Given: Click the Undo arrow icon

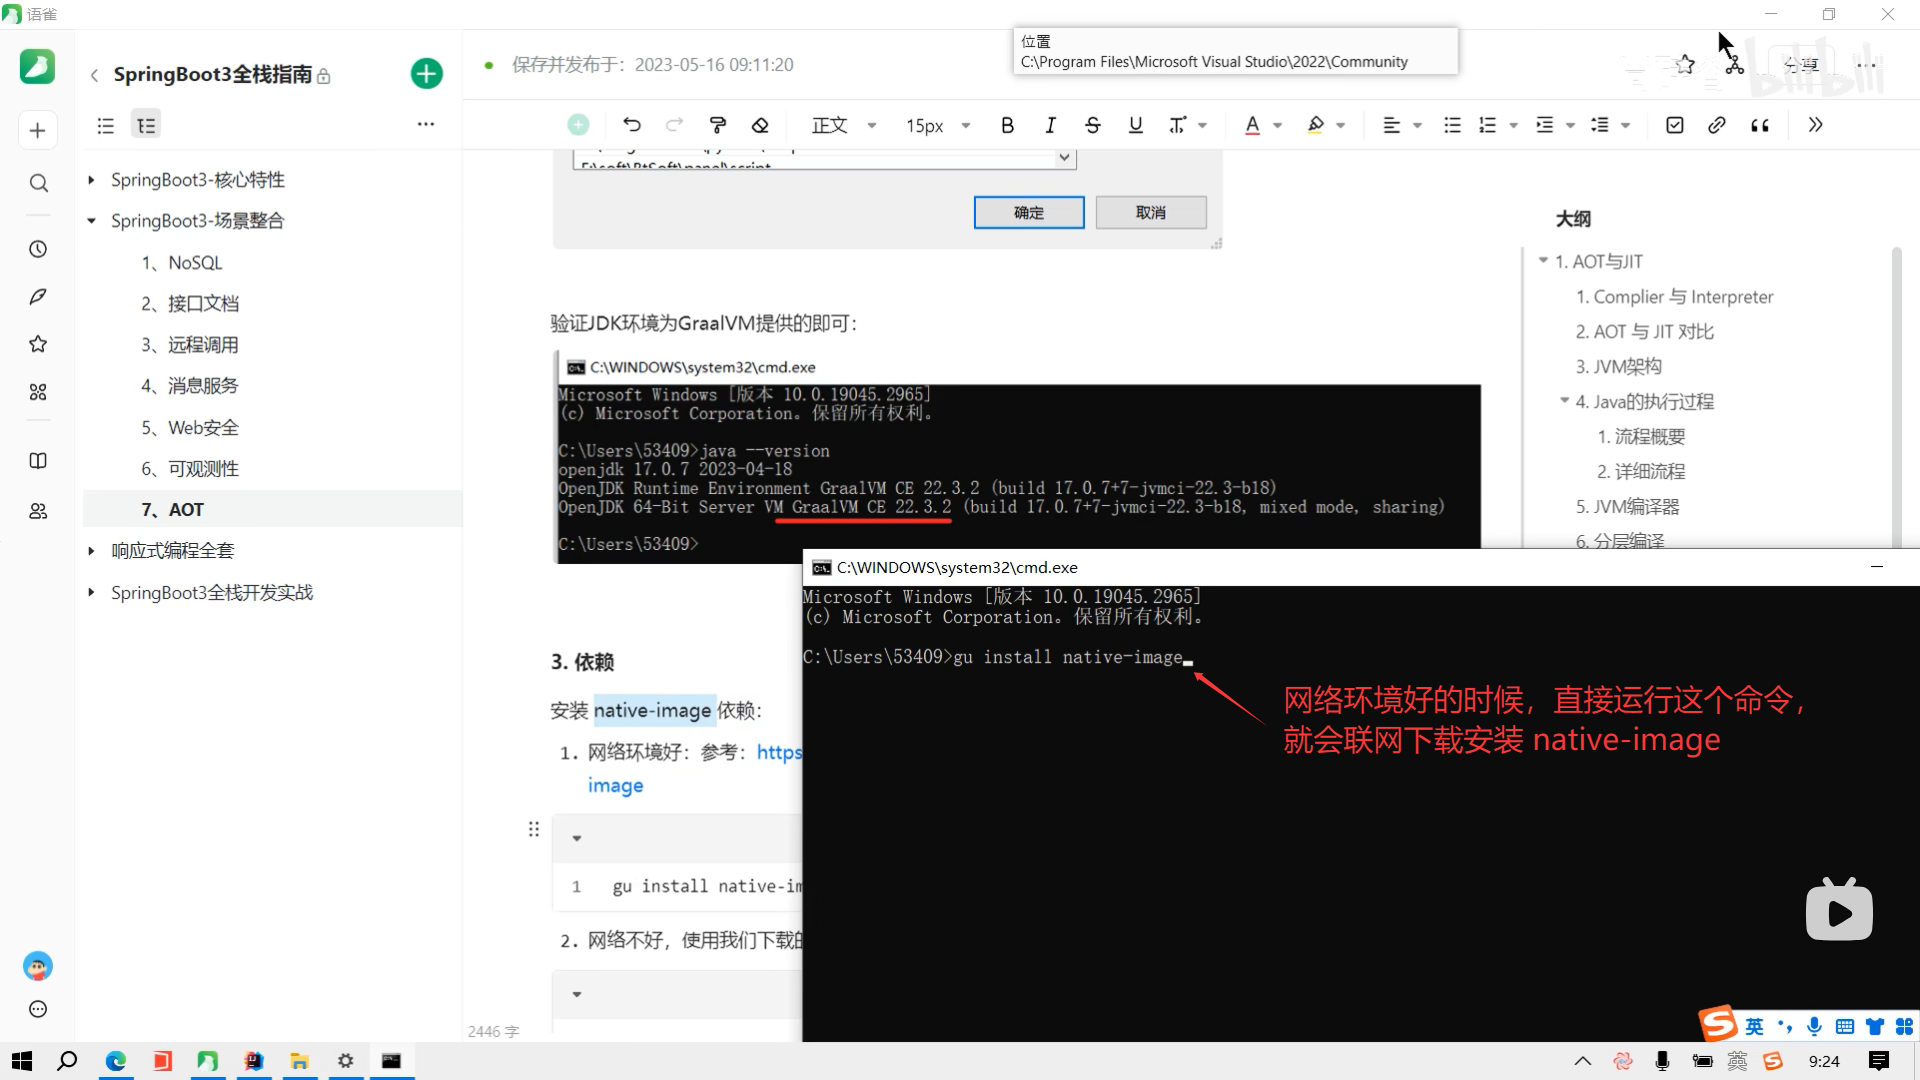Looking at the screenshot, I should (632, 125).
